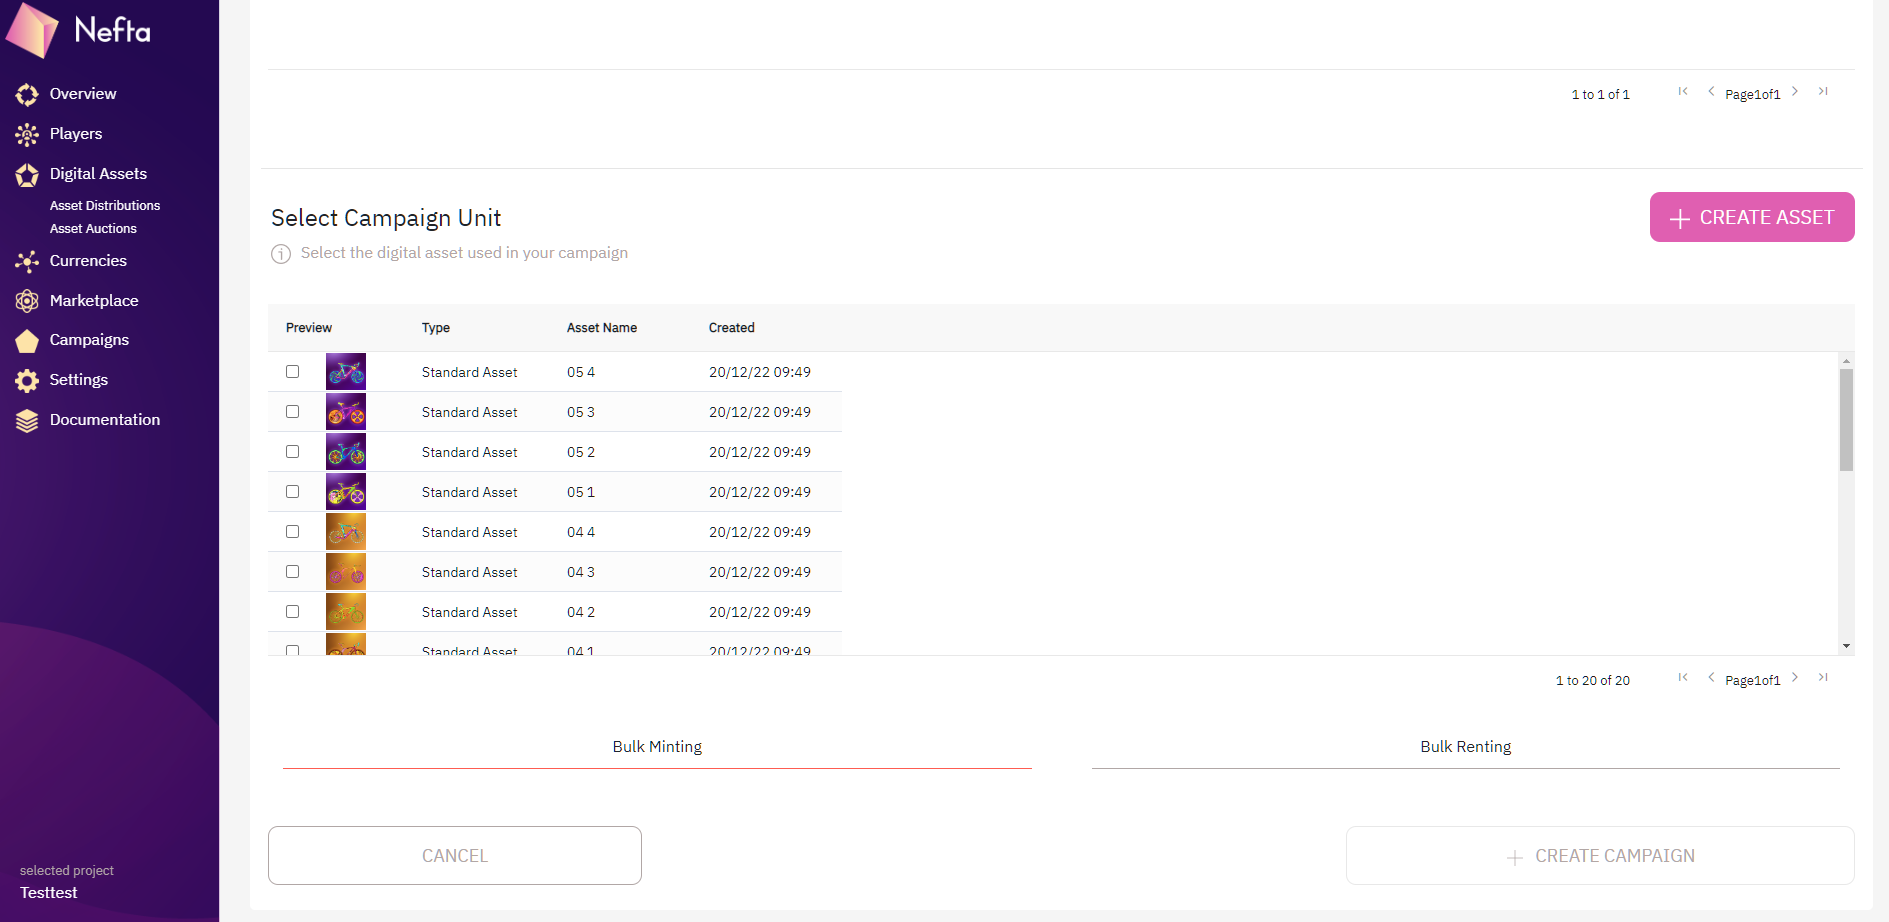Click the Digital Assets star icon

27,175
